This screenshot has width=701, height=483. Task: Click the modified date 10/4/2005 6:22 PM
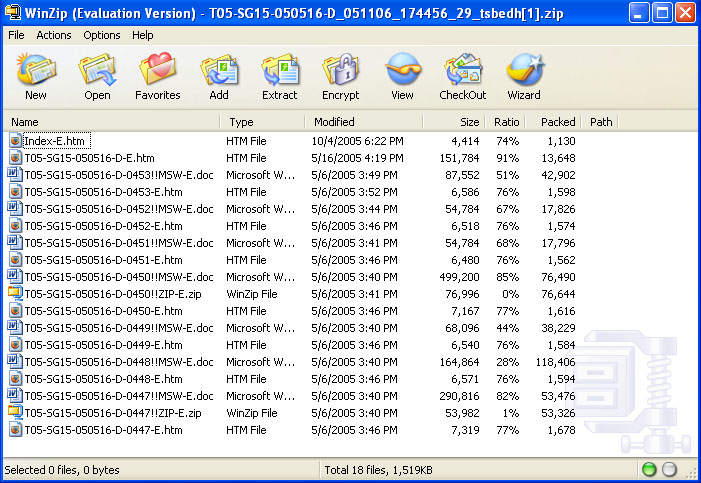357,141
